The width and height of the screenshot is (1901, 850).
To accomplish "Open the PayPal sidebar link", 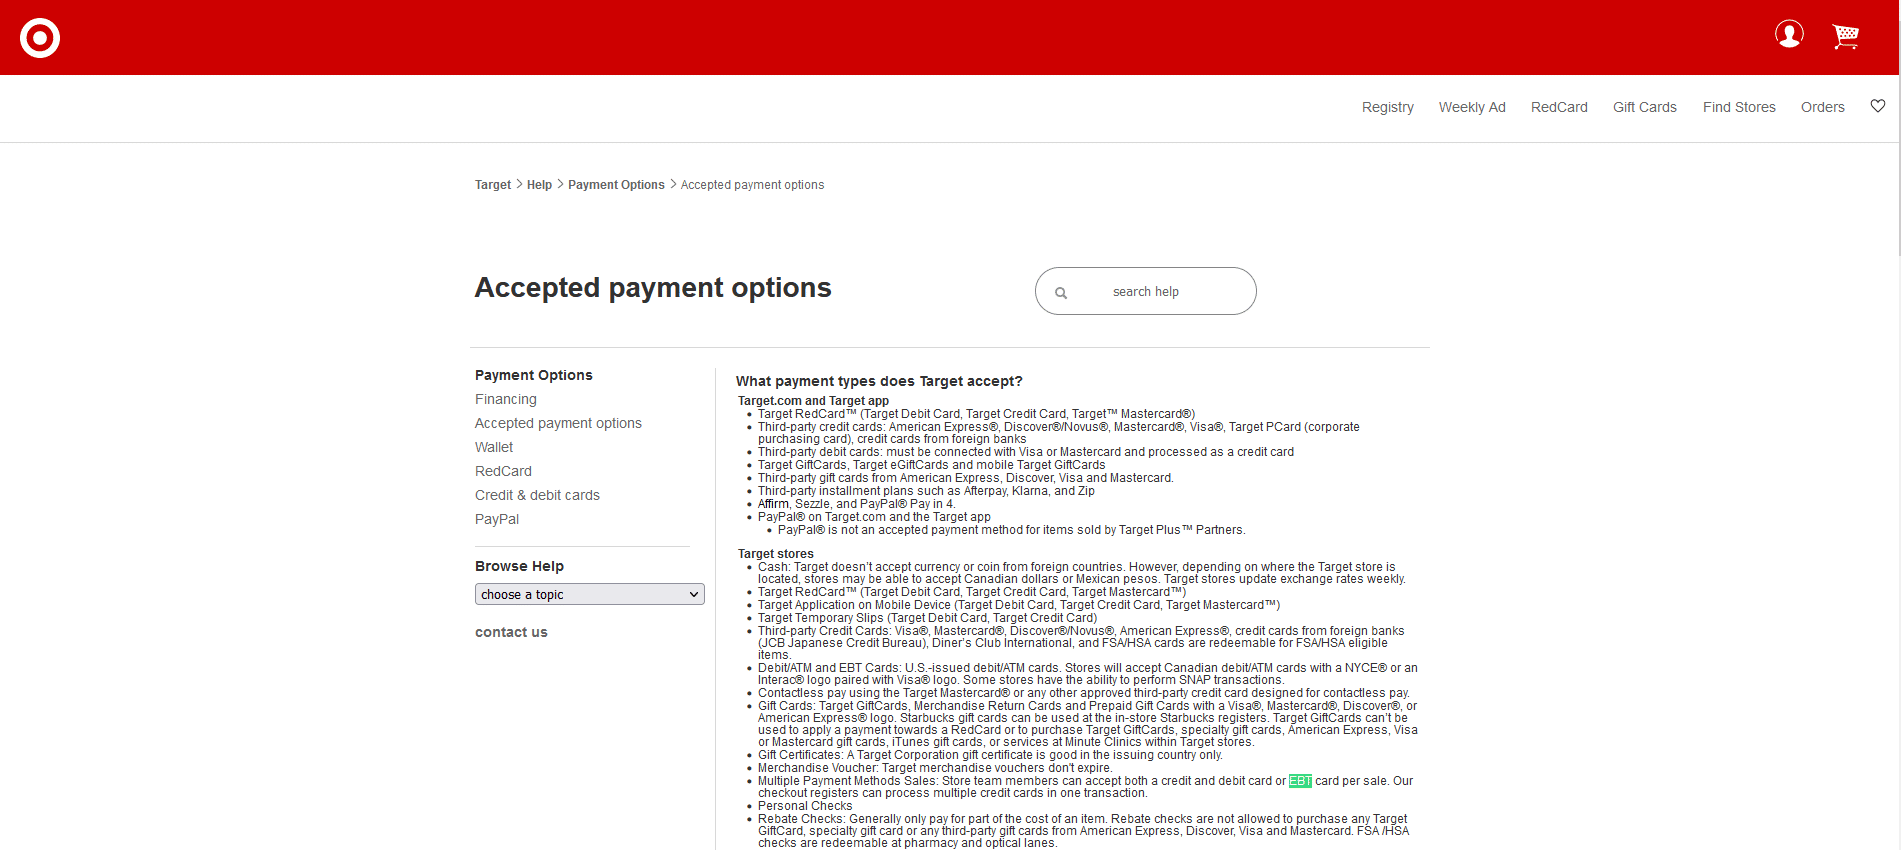I will (x=497, y=519).
